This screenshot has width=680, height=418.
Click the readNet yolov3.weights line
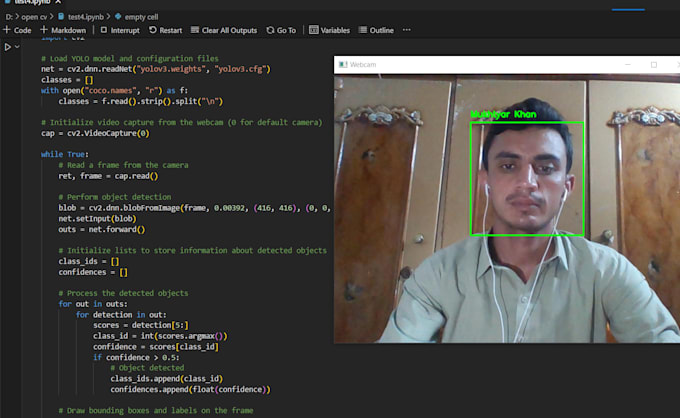click(156, 69)
